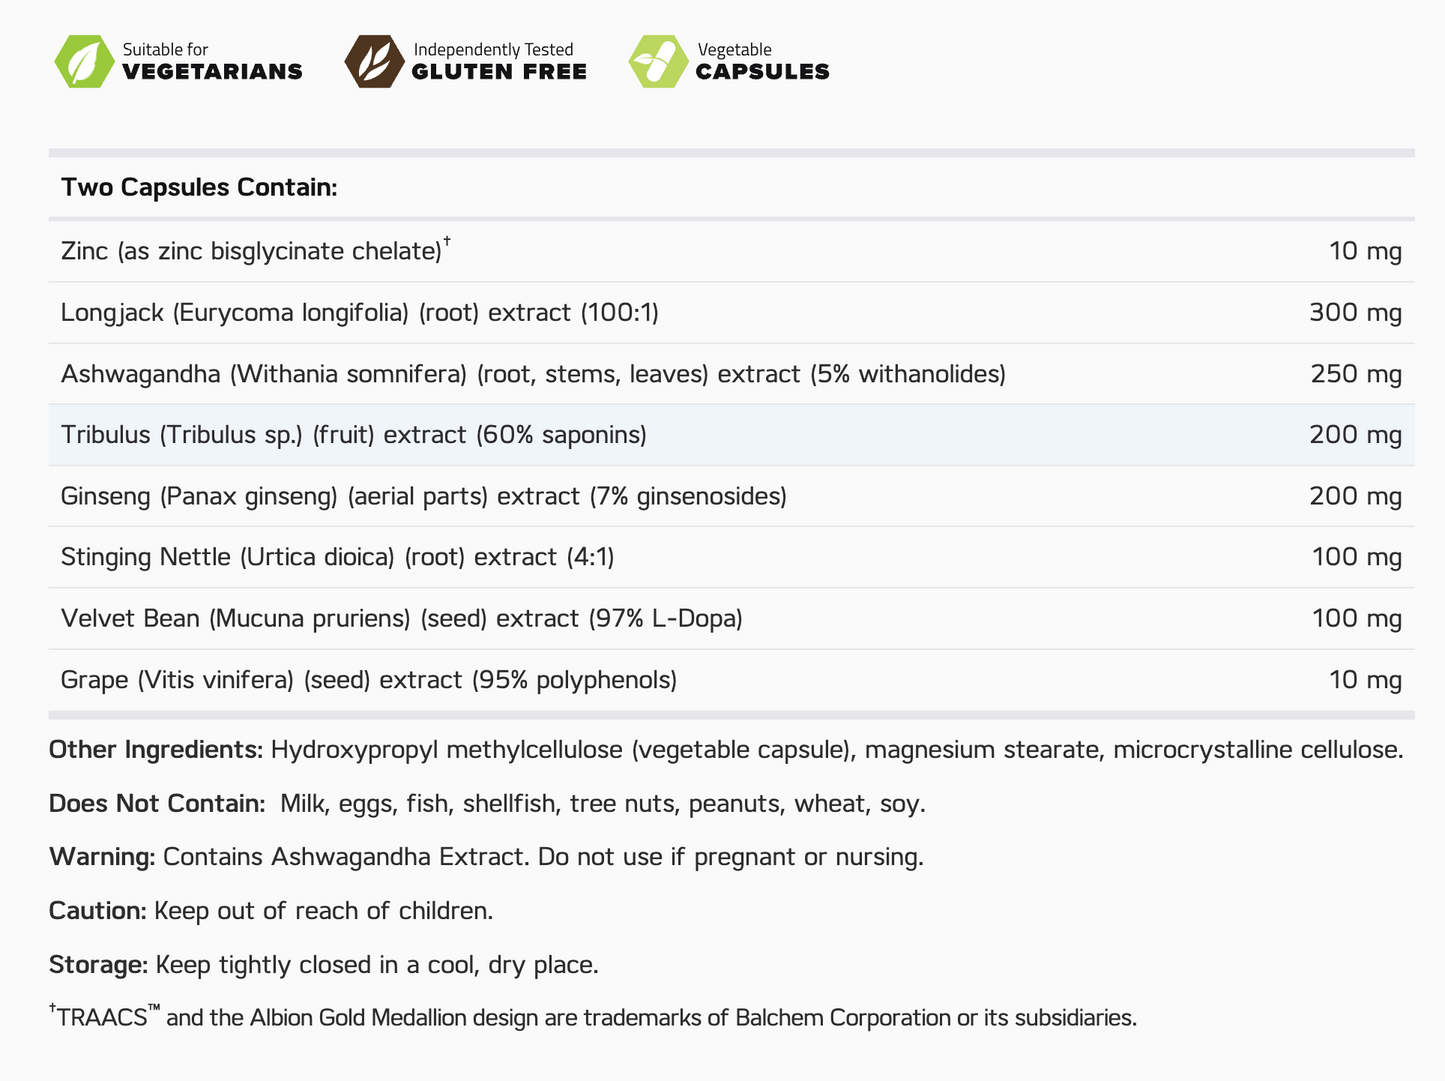Select the "Other Ingredients:" bold label

(155, 750)
